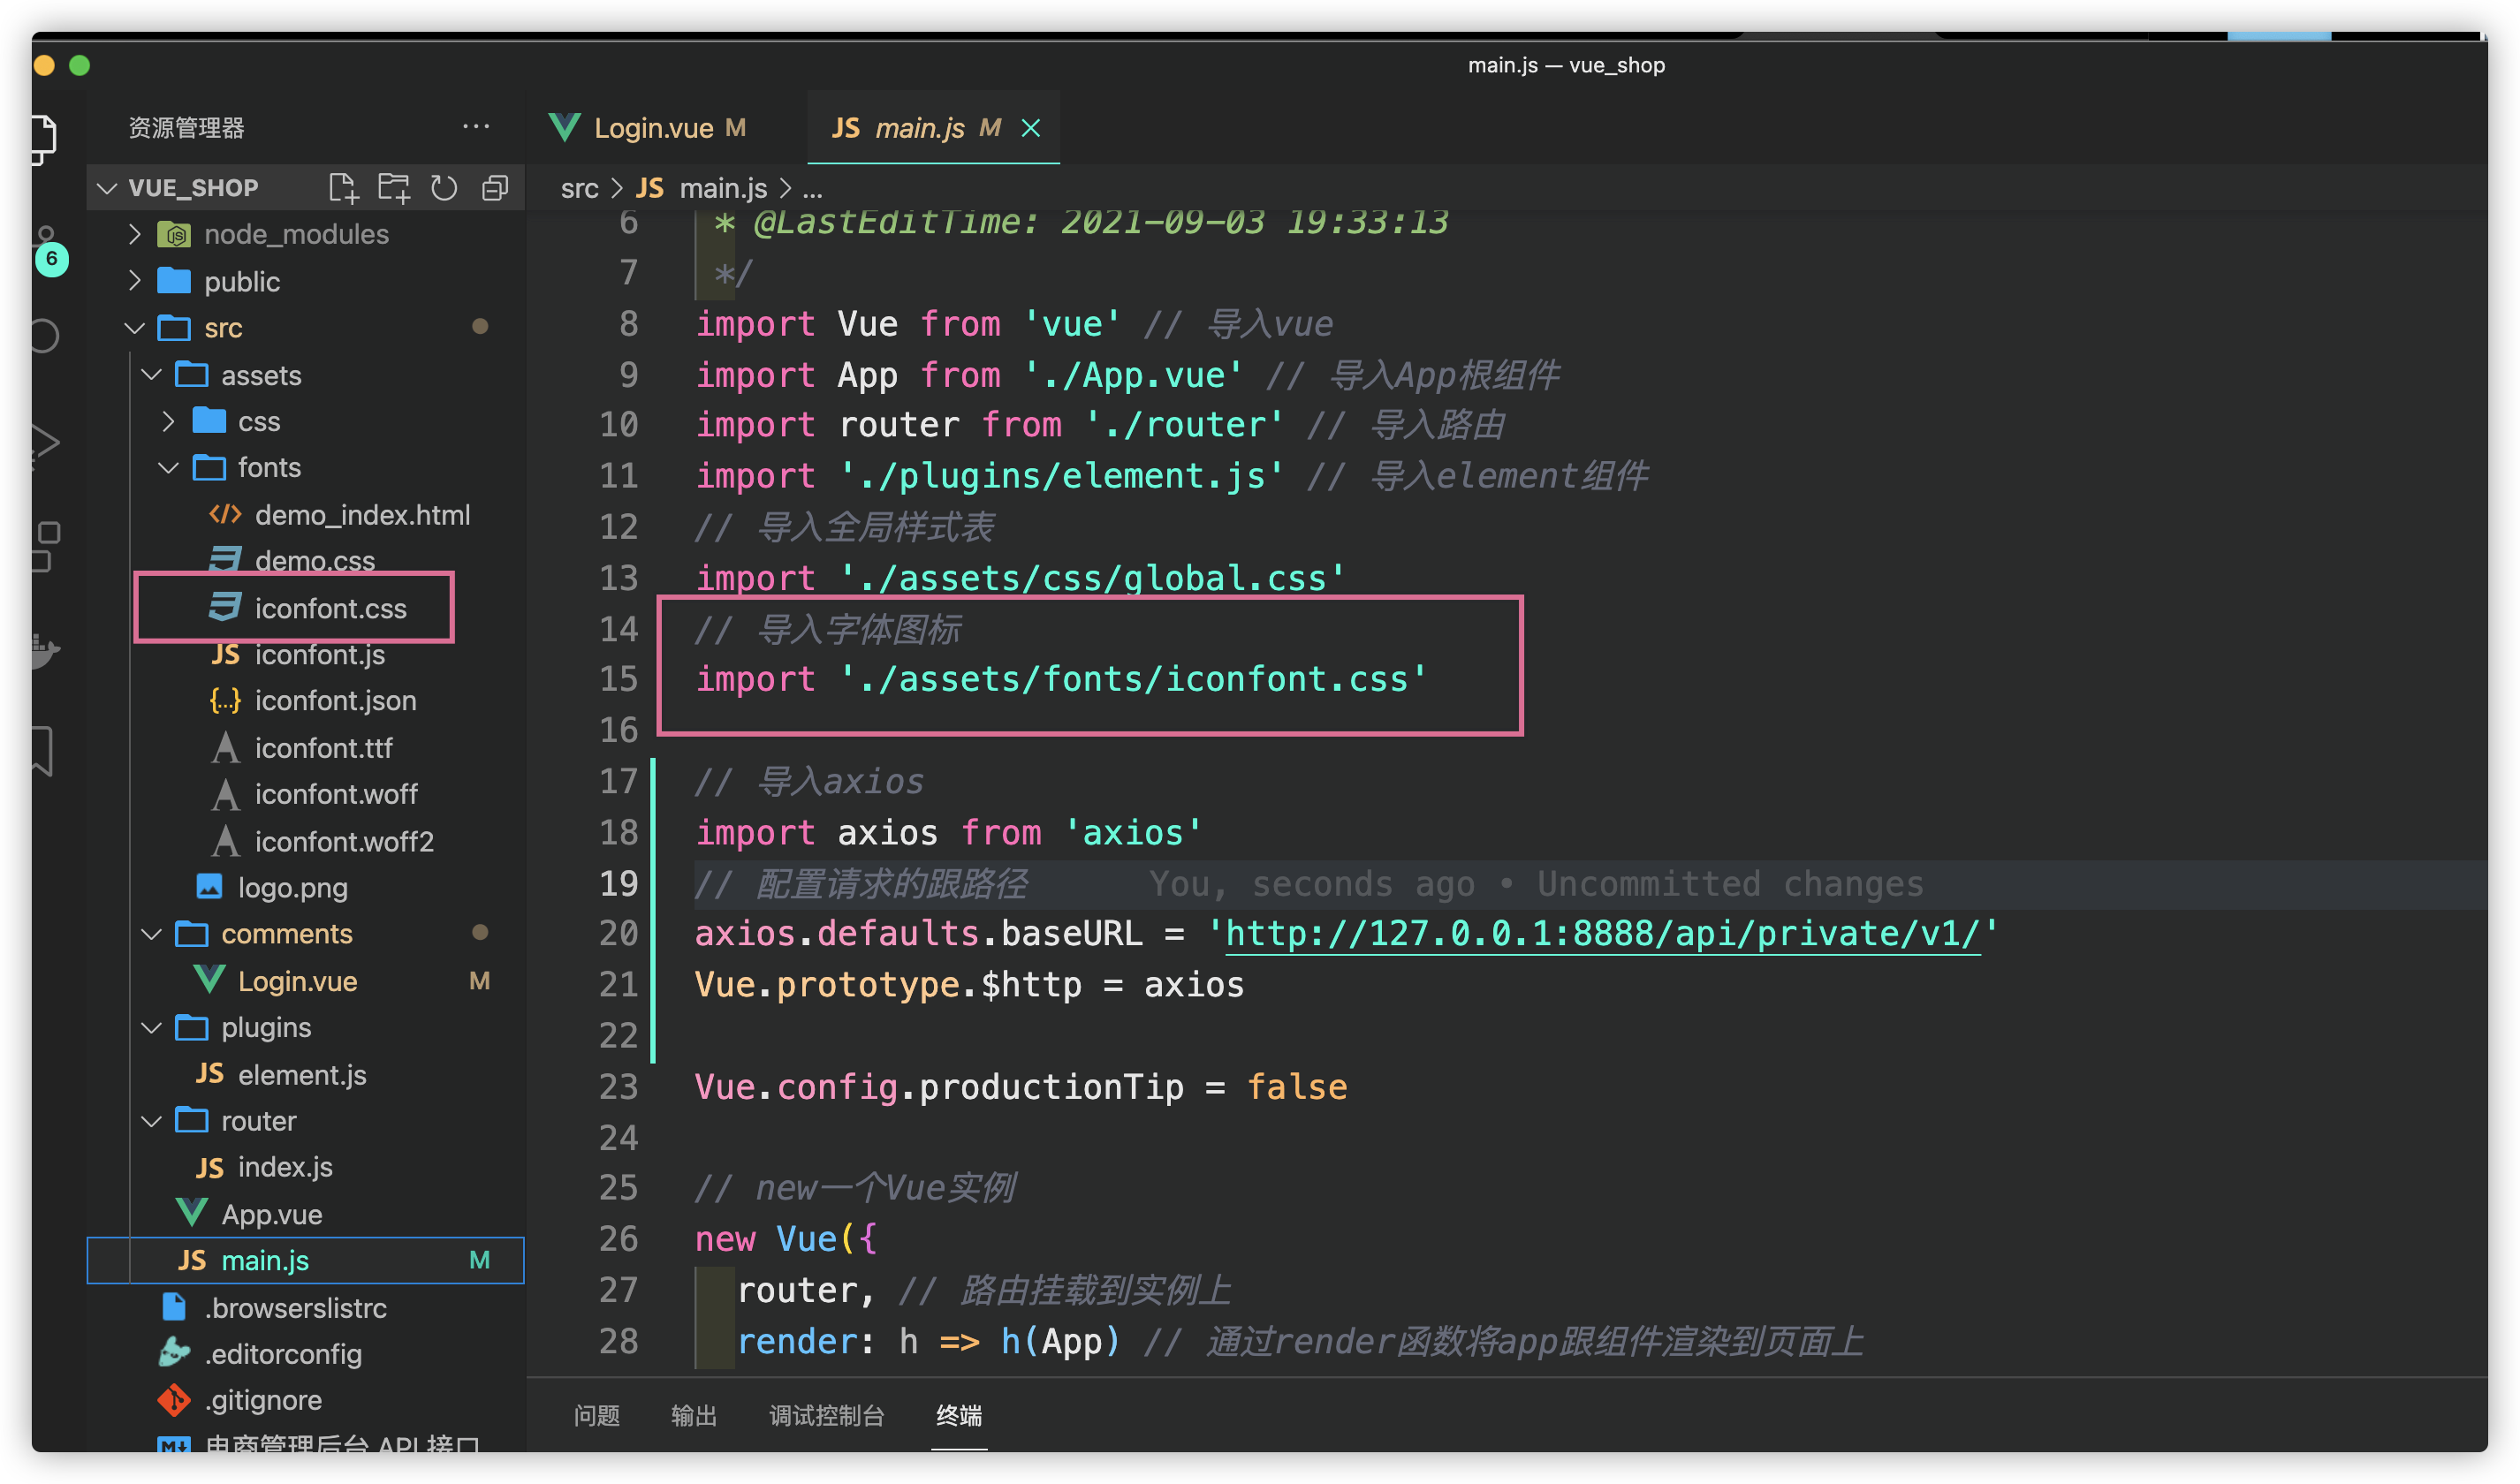2520x1484 pixels.
Task: Click the green maximize window button
Action: pos(80,66)
